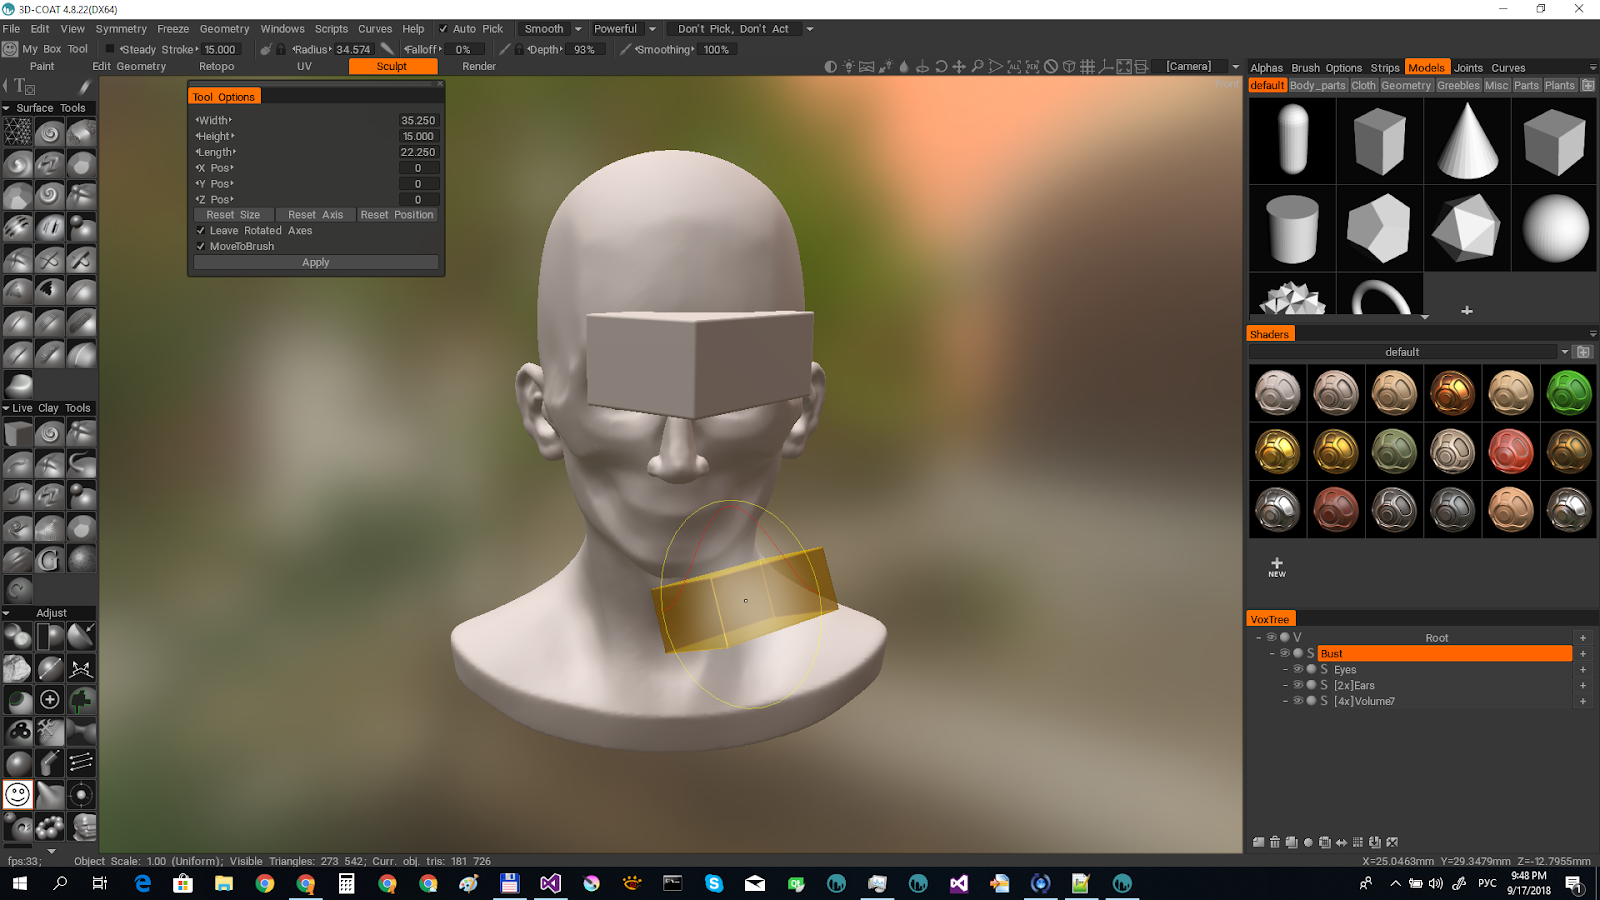1600x900 pixels.
Task: Select the wireframe mesh tool in Surface Tools
Action: tap(18, 132)
